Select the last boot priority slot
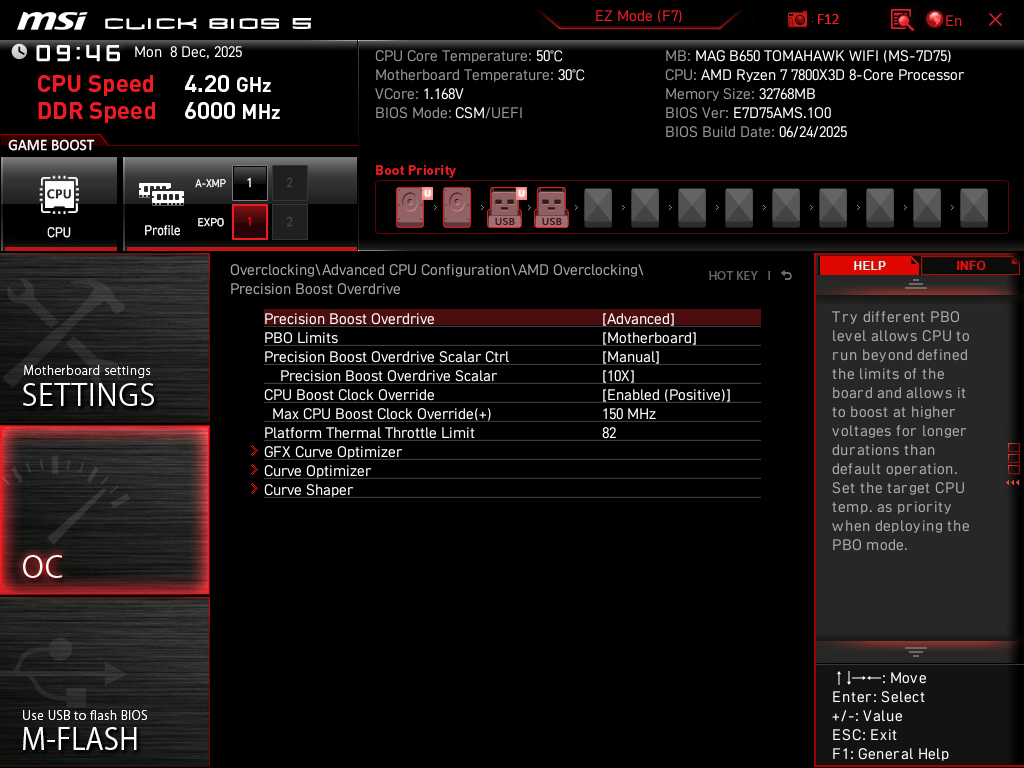1024x768 pixels. click(974, 207)
